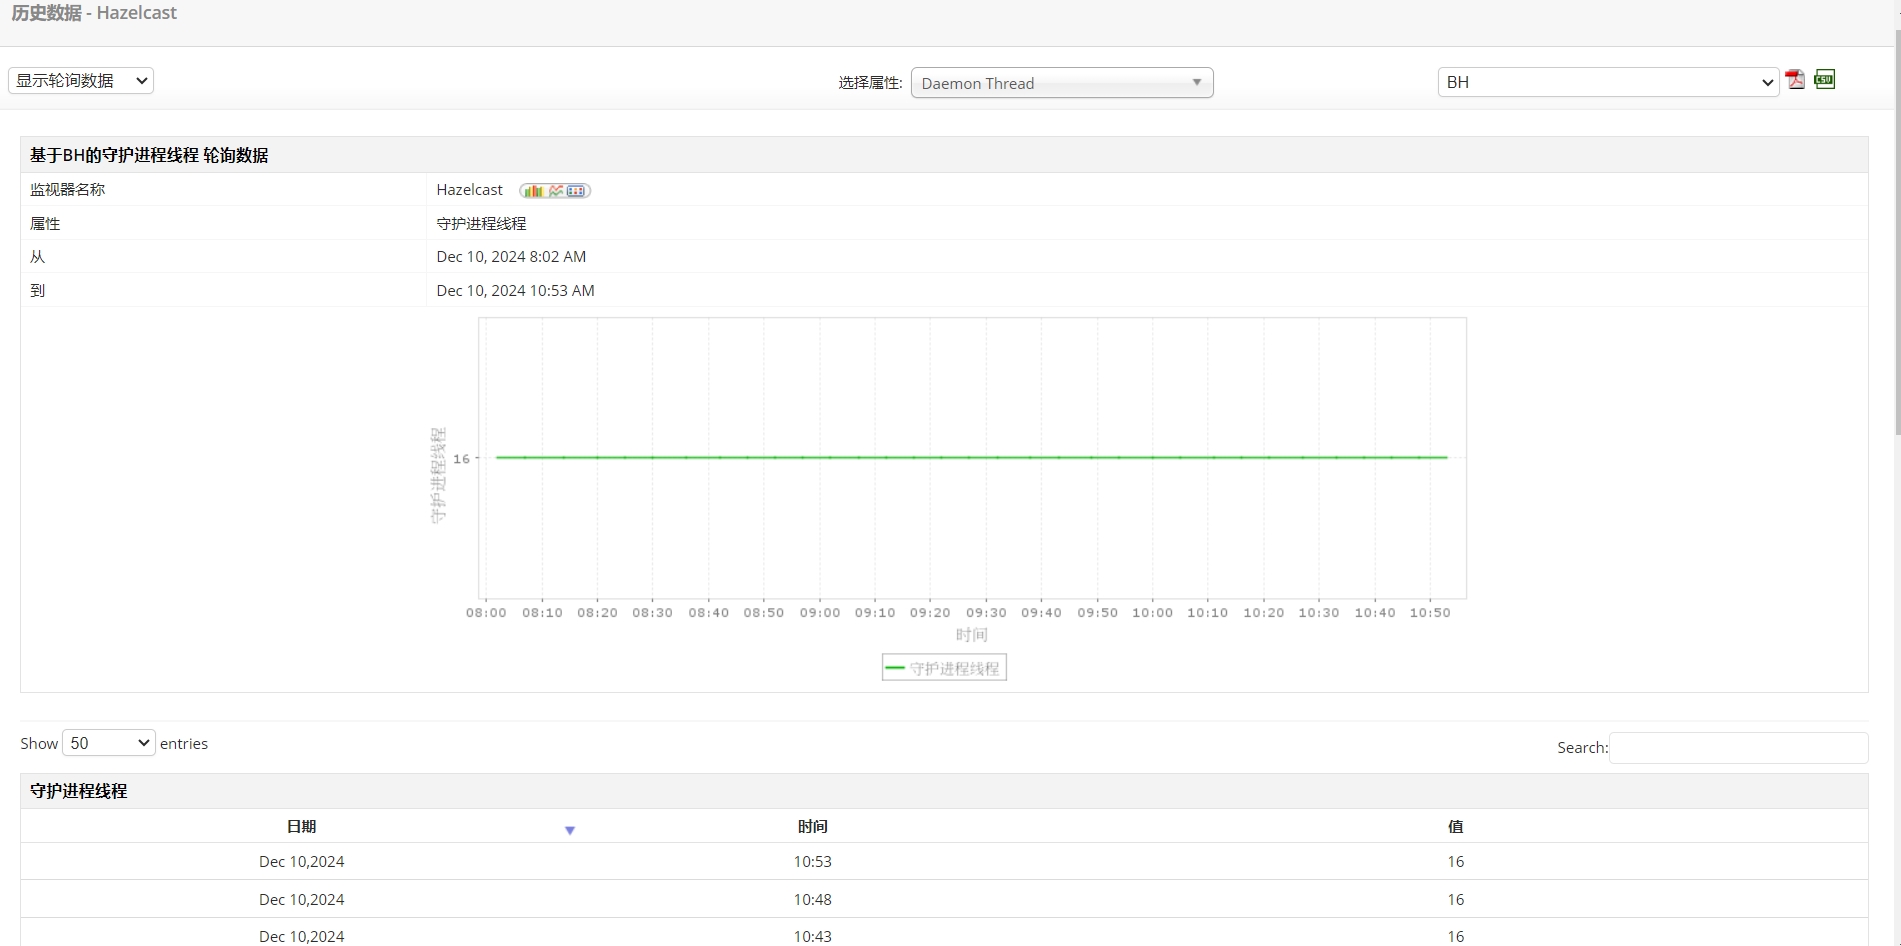Click the vertical page scrollbar
1901x946 pixels.
1897,230
